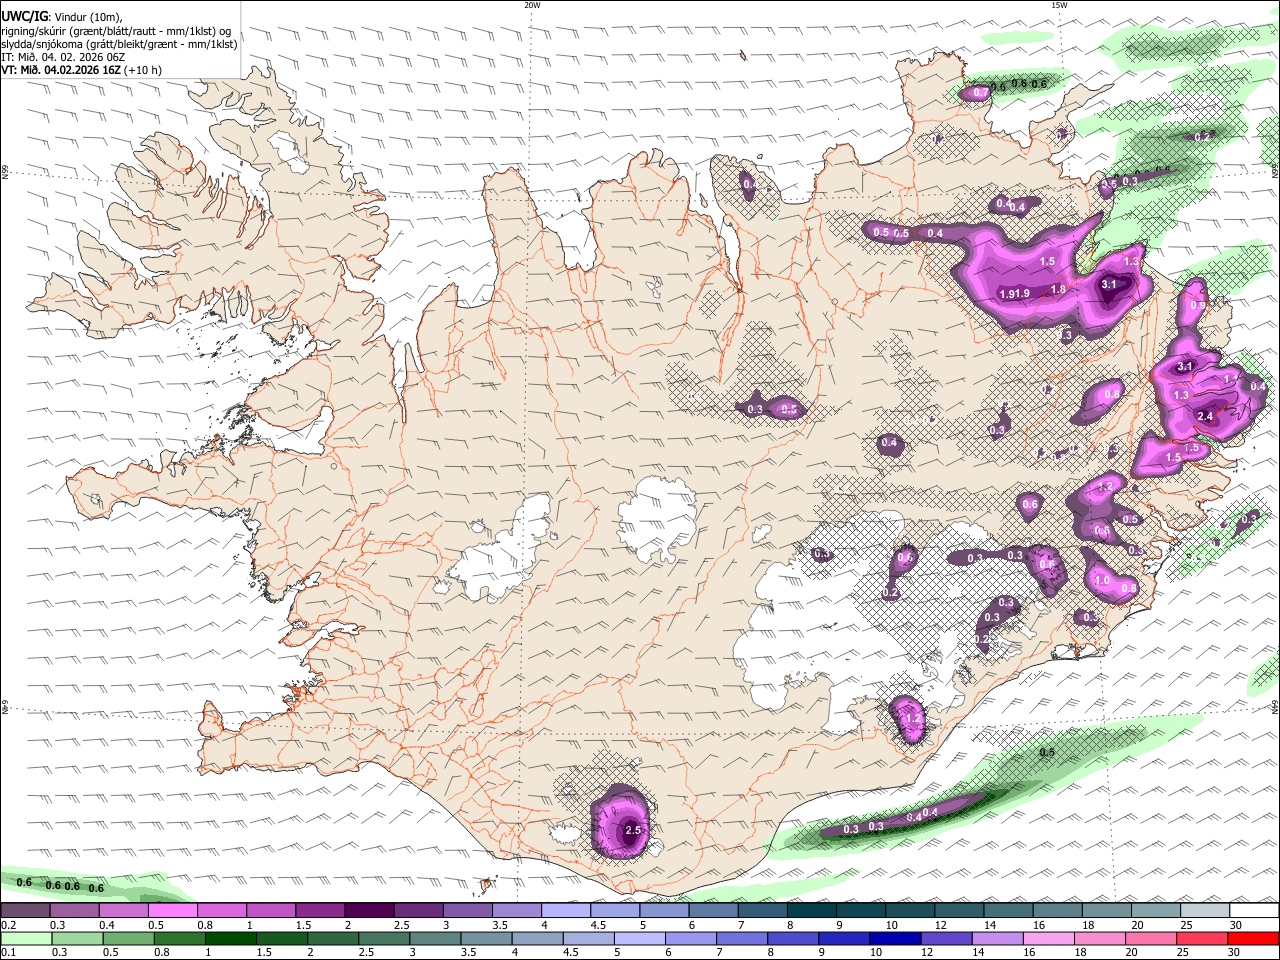Select the pale green 0.1 swatch, lower legend row
1280x960 pixels.
[x=25, y=939]
